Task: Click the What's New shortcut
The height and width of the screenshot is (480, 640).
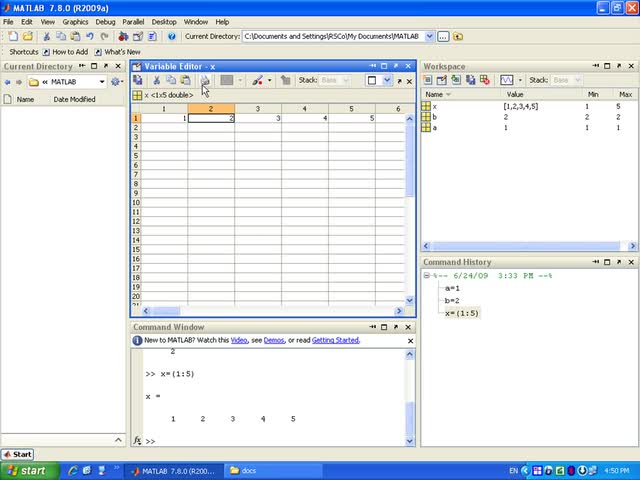Action: (118, 52)
